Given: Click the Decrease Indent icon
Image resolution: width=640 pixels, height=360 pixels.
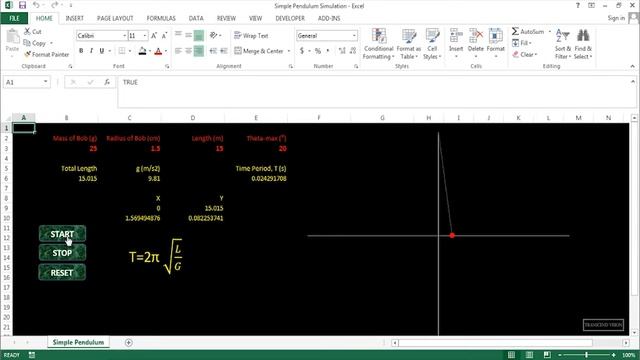Looking at the screenshot, I should 213,51.
